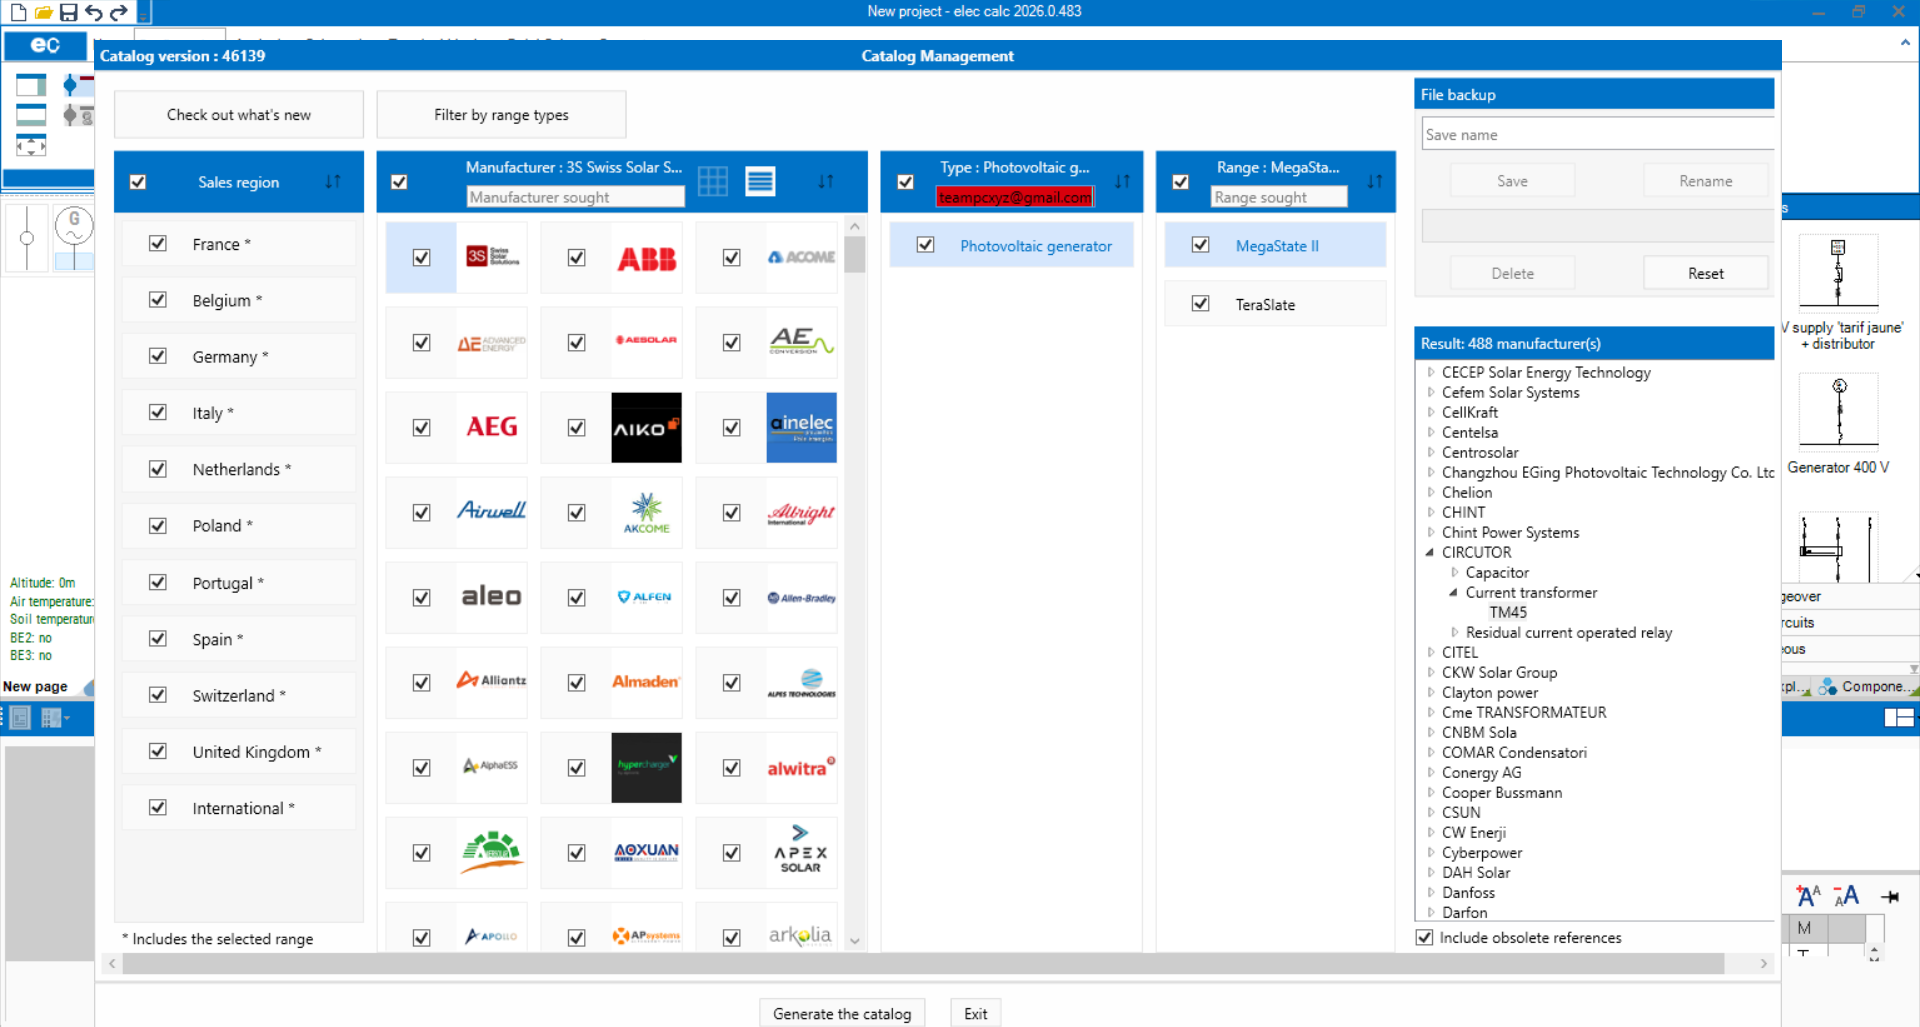
Task: Select the AOXUAN manufacturer logo
Action: point(647,852)
